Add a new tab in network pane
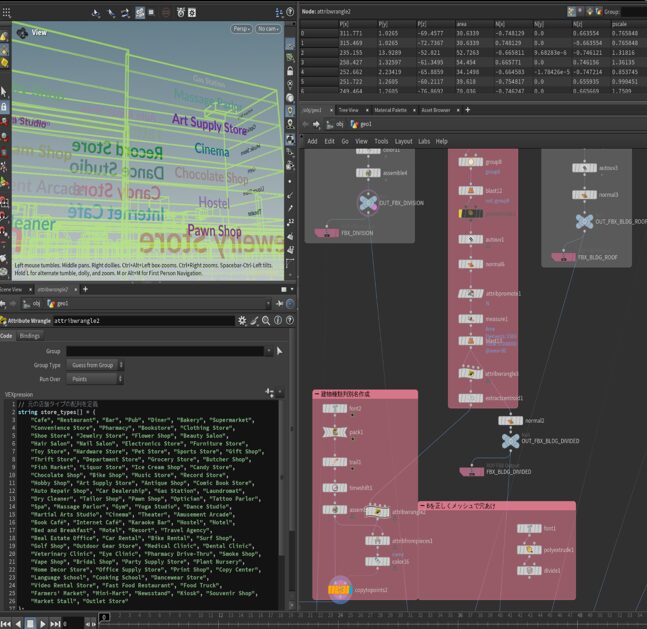This screenshot has height=629, width=647. [468, 110]
